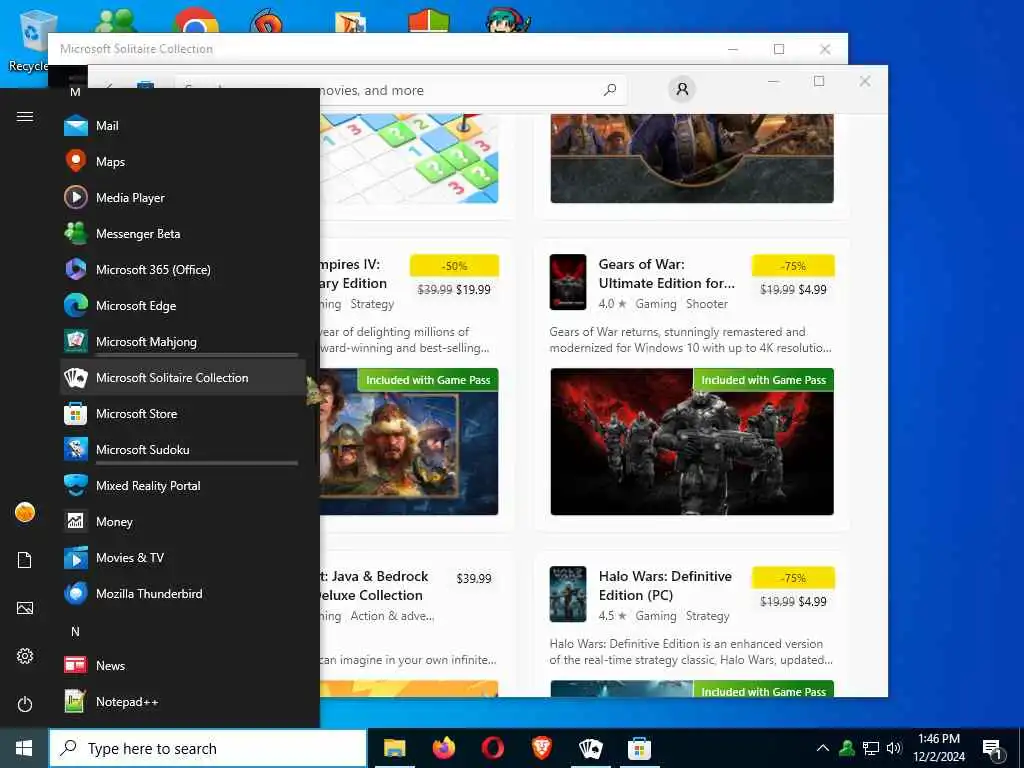This screenshot has height=768, width=1024.
Task: Open network status tray icon
Action: coord(871,748)
